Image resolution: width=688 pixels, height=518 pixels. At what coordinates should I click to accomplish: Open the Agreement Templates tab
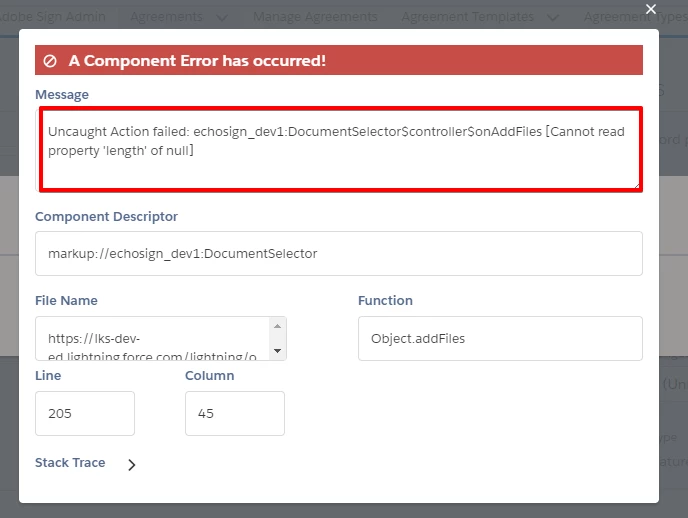pyautogui.click(x=467, y=17)
